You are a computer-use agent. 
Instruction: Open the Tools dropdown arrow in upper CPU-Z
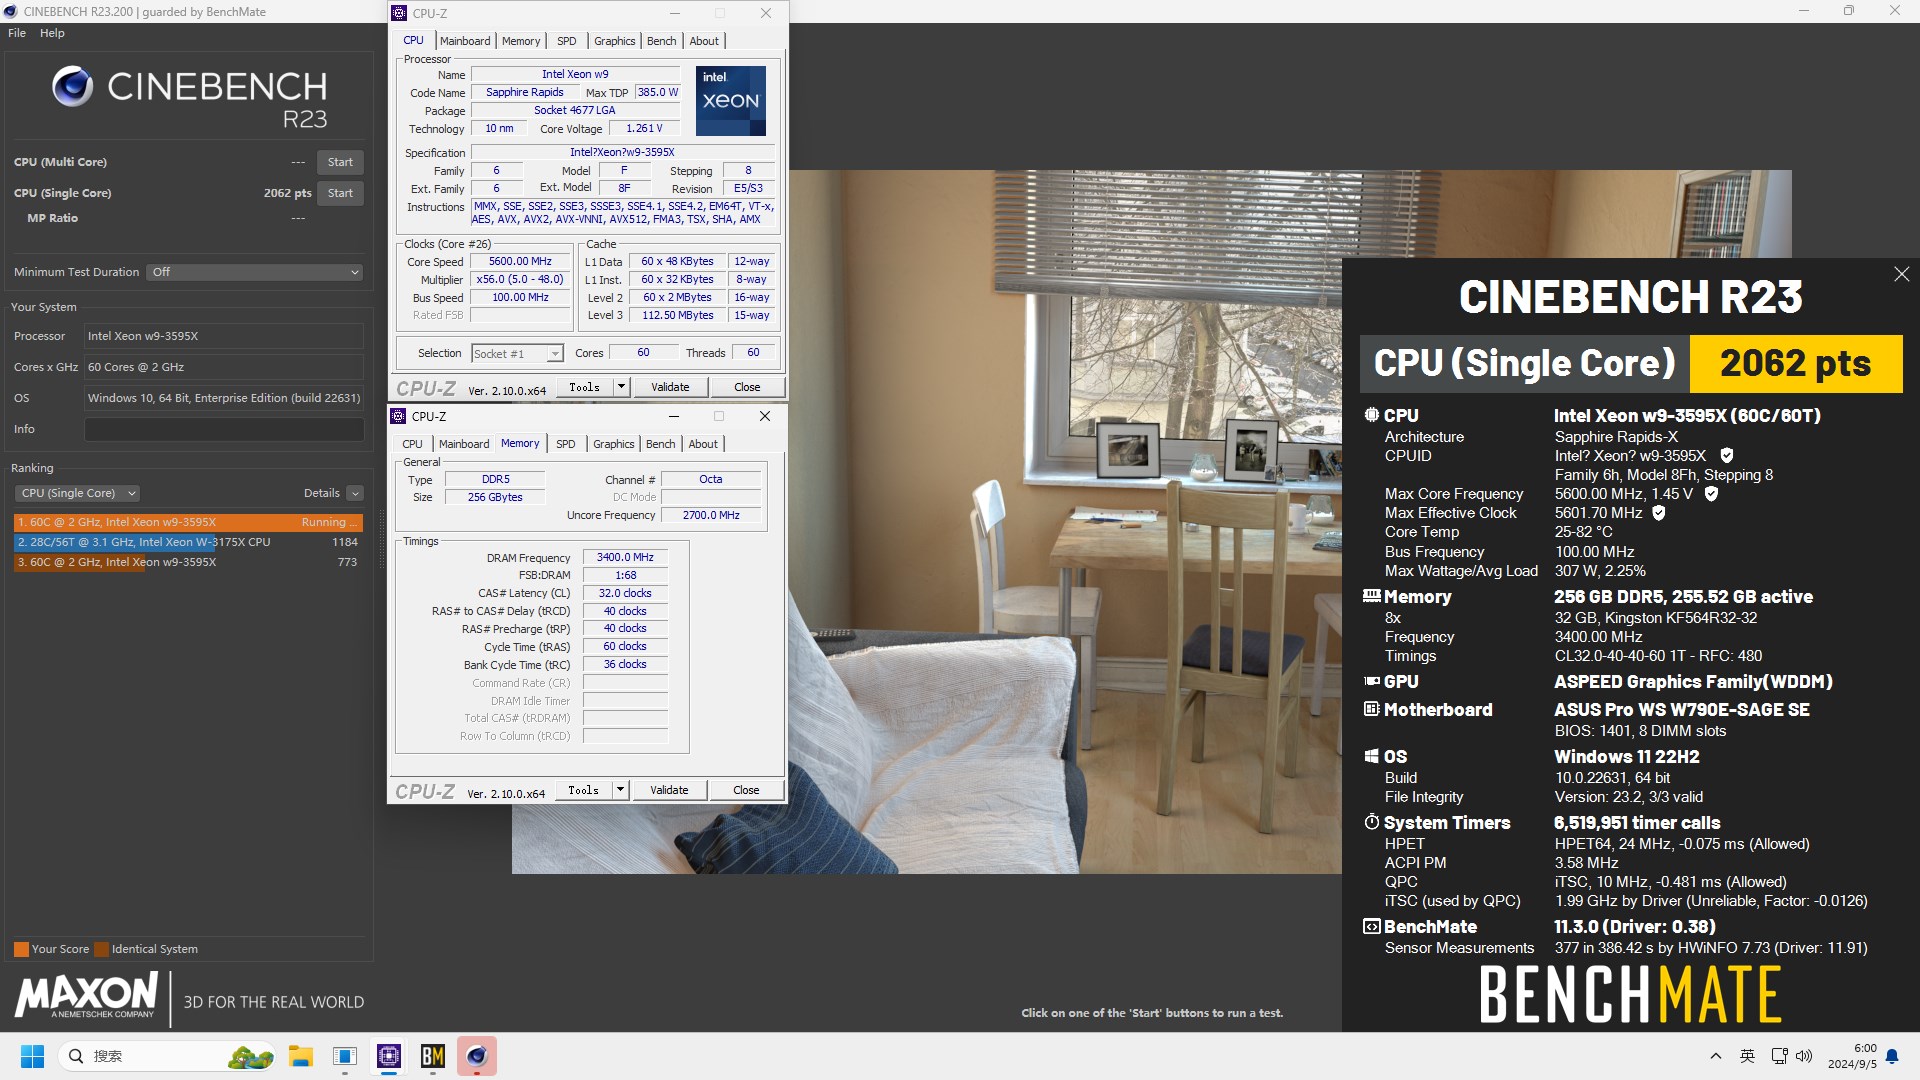point(621,387)
